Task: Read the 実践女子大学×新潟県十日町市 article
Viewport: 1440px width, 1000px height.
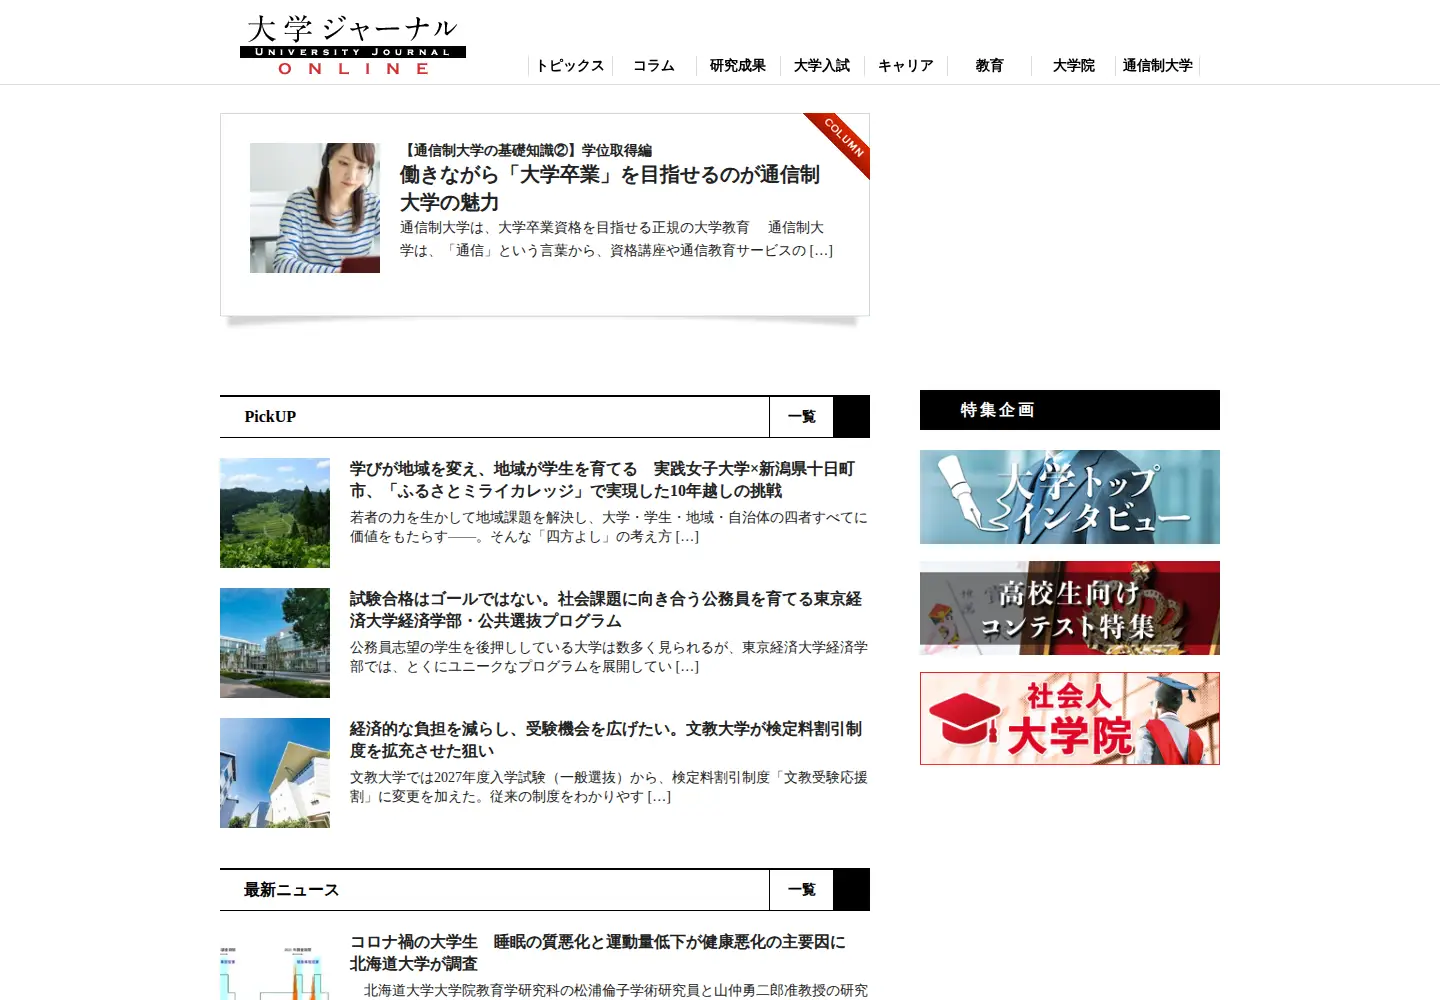Action: pyautogui.click(x=602, y=480)
